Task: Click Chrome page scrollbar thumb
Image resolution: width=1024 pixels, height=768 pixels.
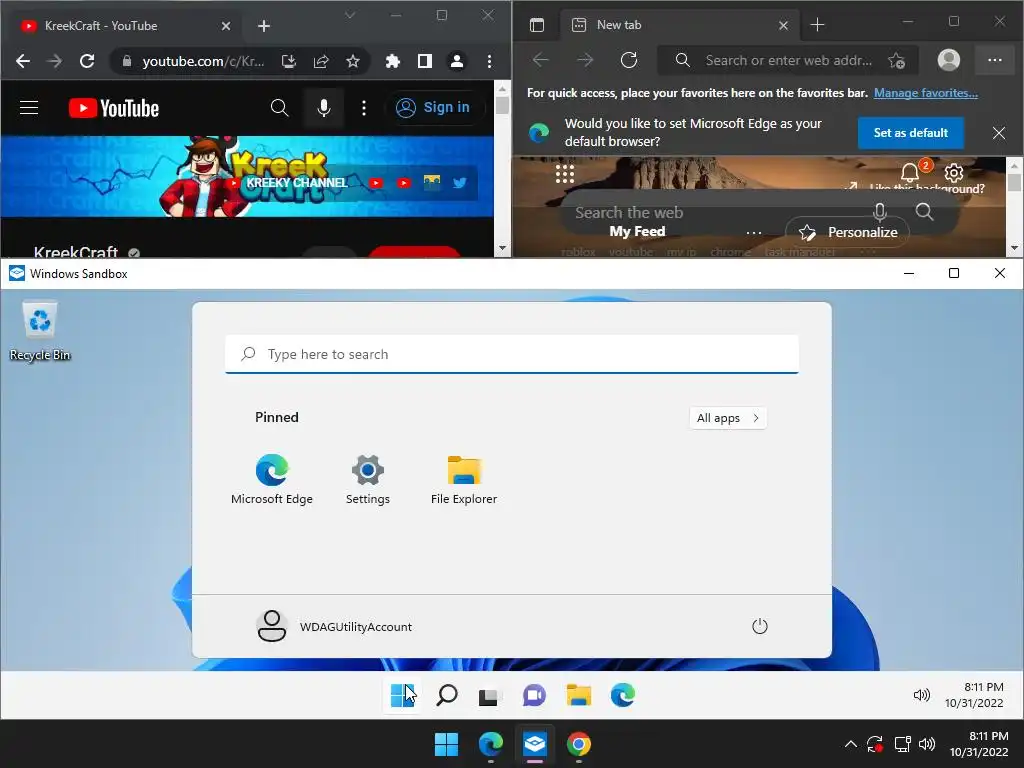Action: [x=502, y=105]
